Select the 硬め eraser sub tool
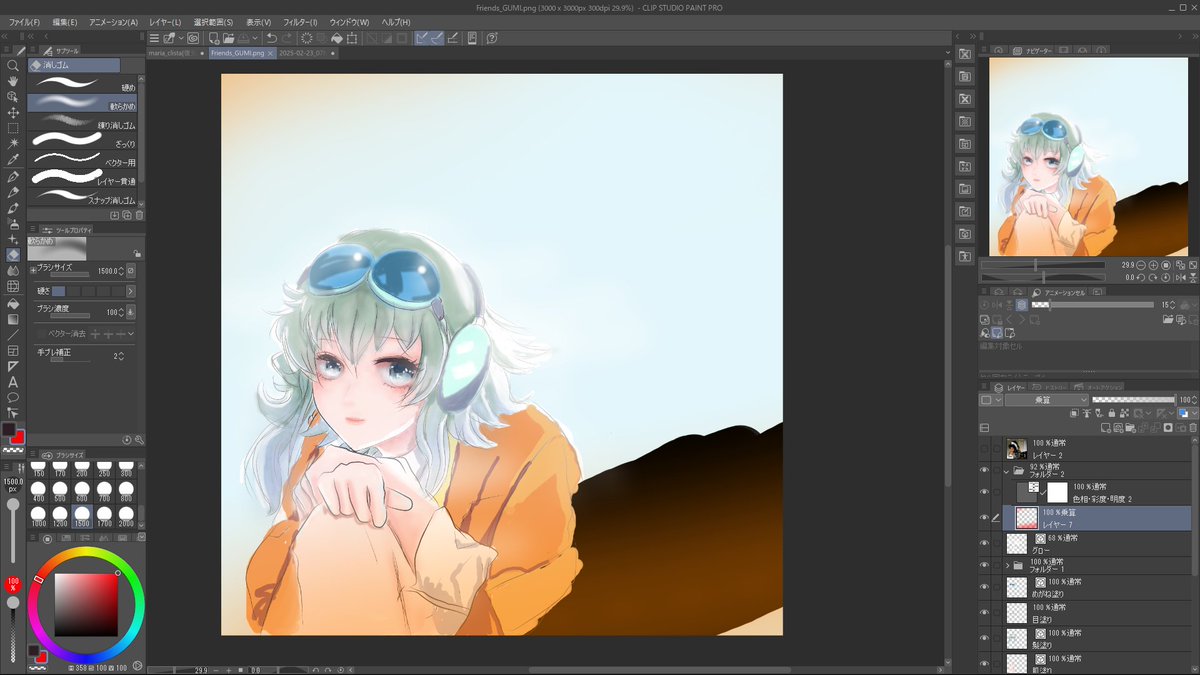The image size is (1200, 675). point(83,84)
